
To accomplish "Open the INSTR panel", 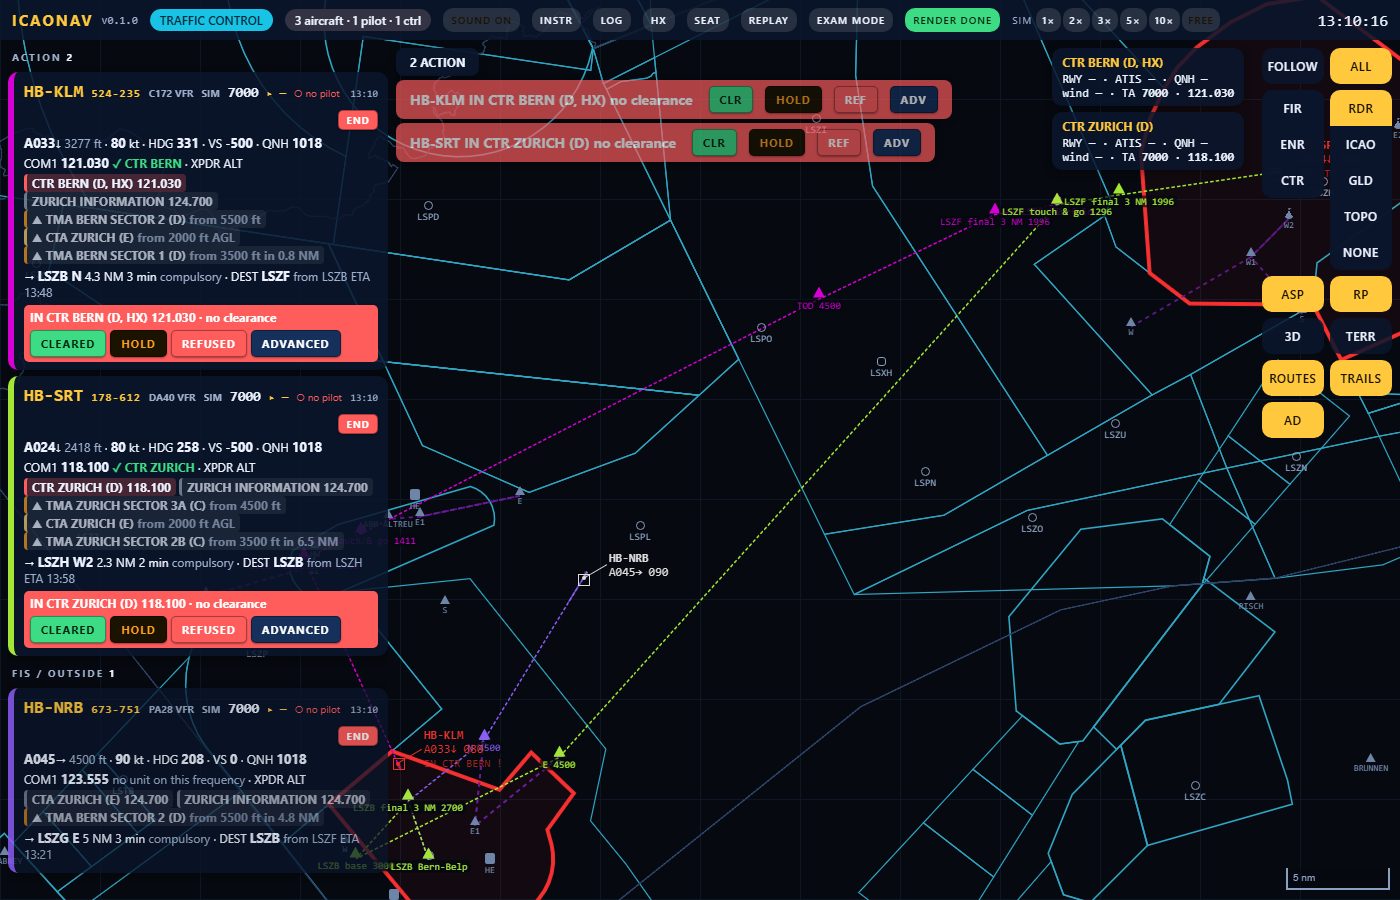I will click(556, 20).
